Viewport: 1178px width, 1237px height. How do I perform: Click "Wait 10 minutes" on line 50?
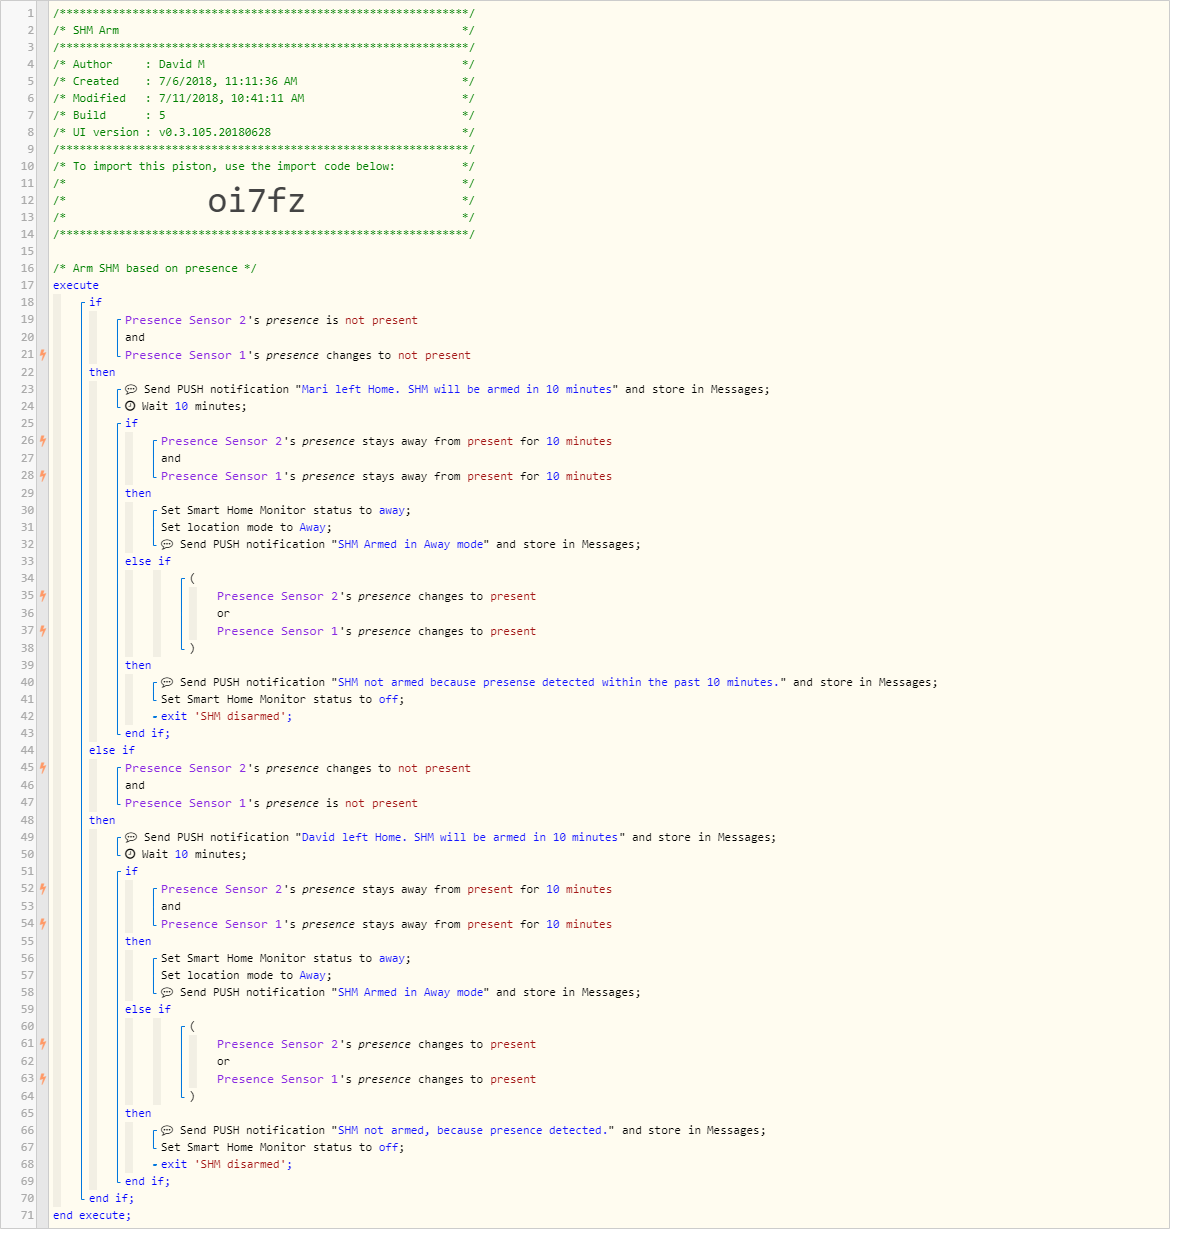point(194,855)
